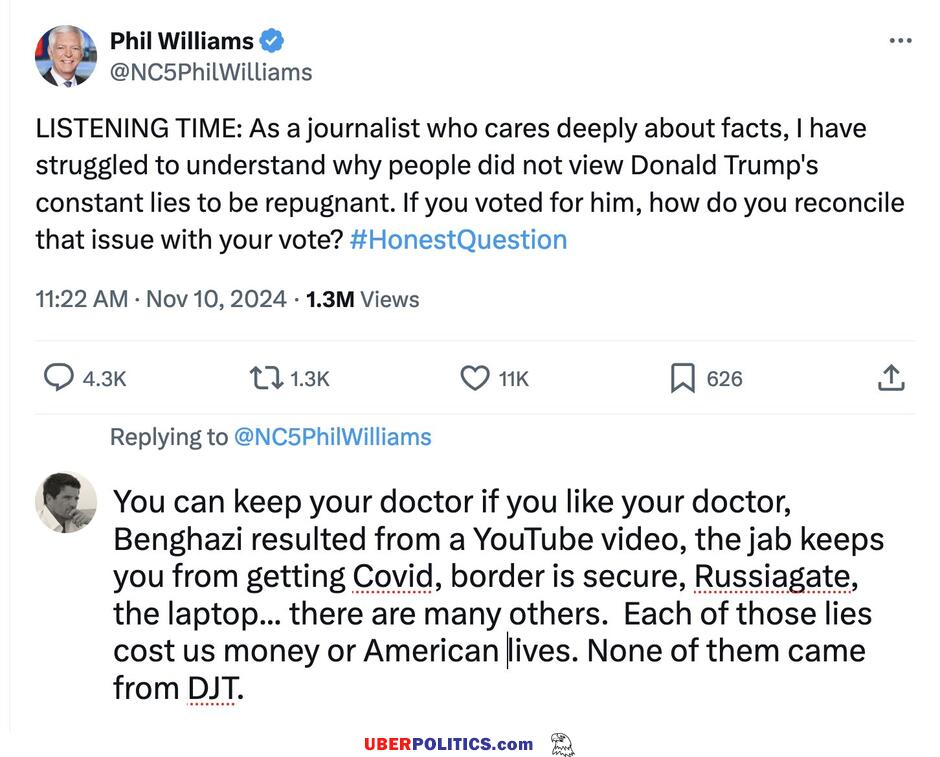Click the 1.3M Views count

click(x=363, y=299)
